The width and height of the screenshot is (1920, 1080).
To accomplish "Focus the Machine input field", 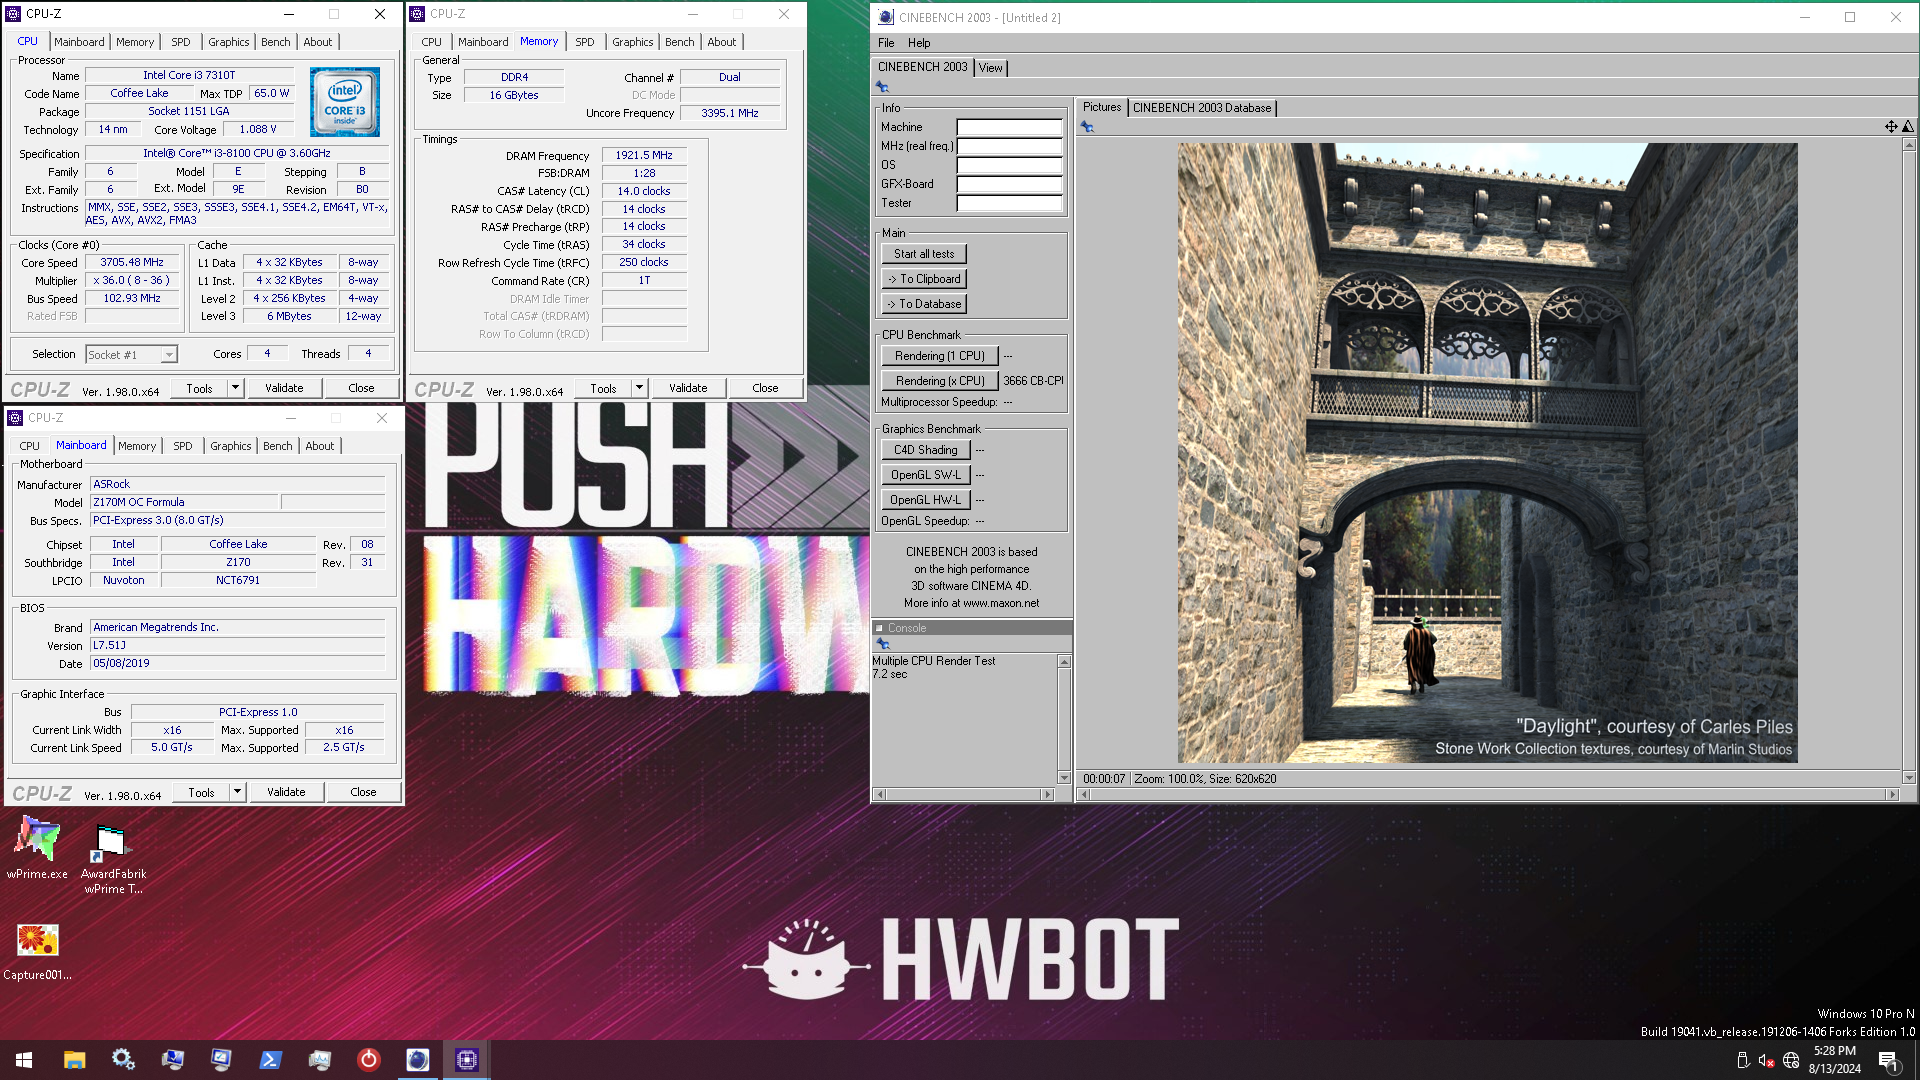I will coord(1009,128).
